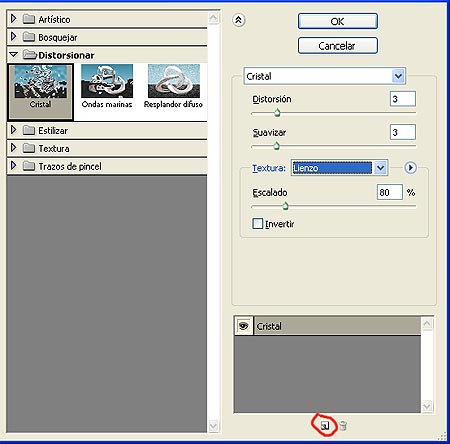
Task: Click the collapse gallery double-chevron button
Action: coord(238,20)
